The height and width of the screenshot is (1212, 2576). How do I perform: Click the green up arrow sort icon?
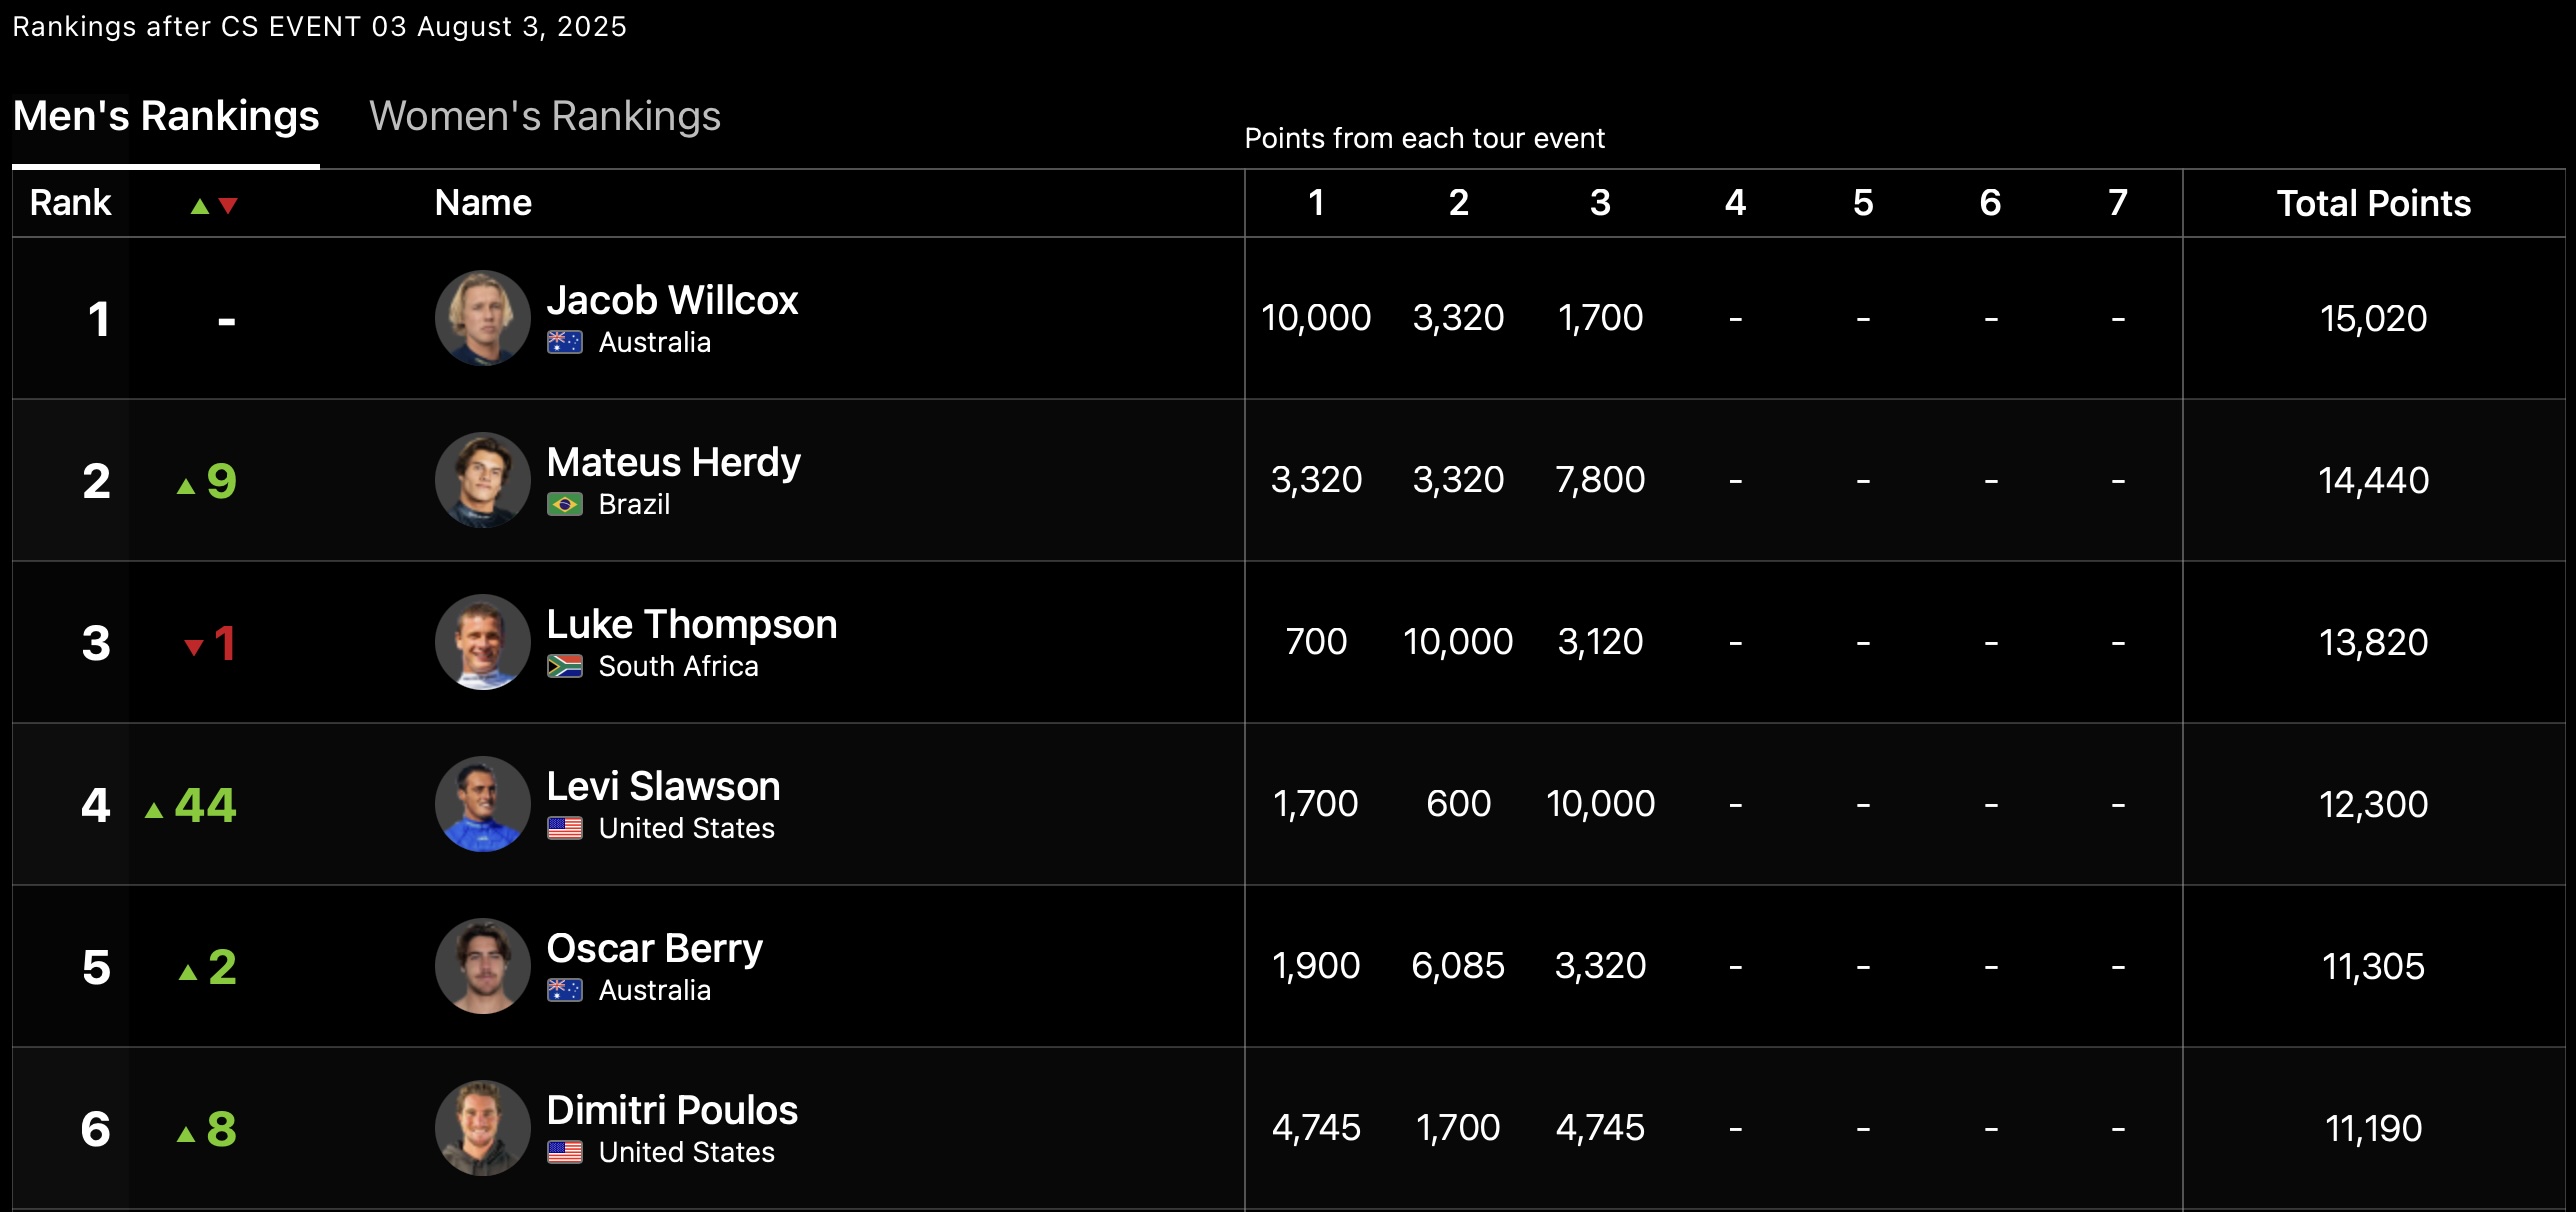coord(200,206)
